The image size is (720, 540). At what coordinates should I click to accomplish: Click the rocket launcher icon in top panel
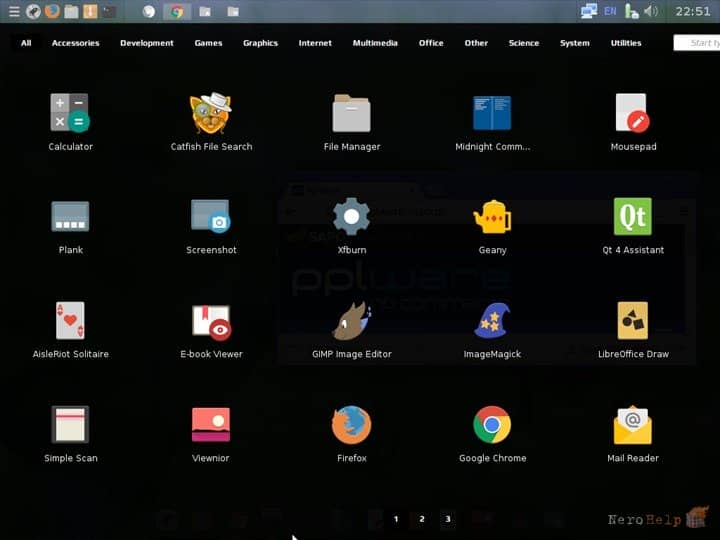pyautogui.click(x=33, y=11)
